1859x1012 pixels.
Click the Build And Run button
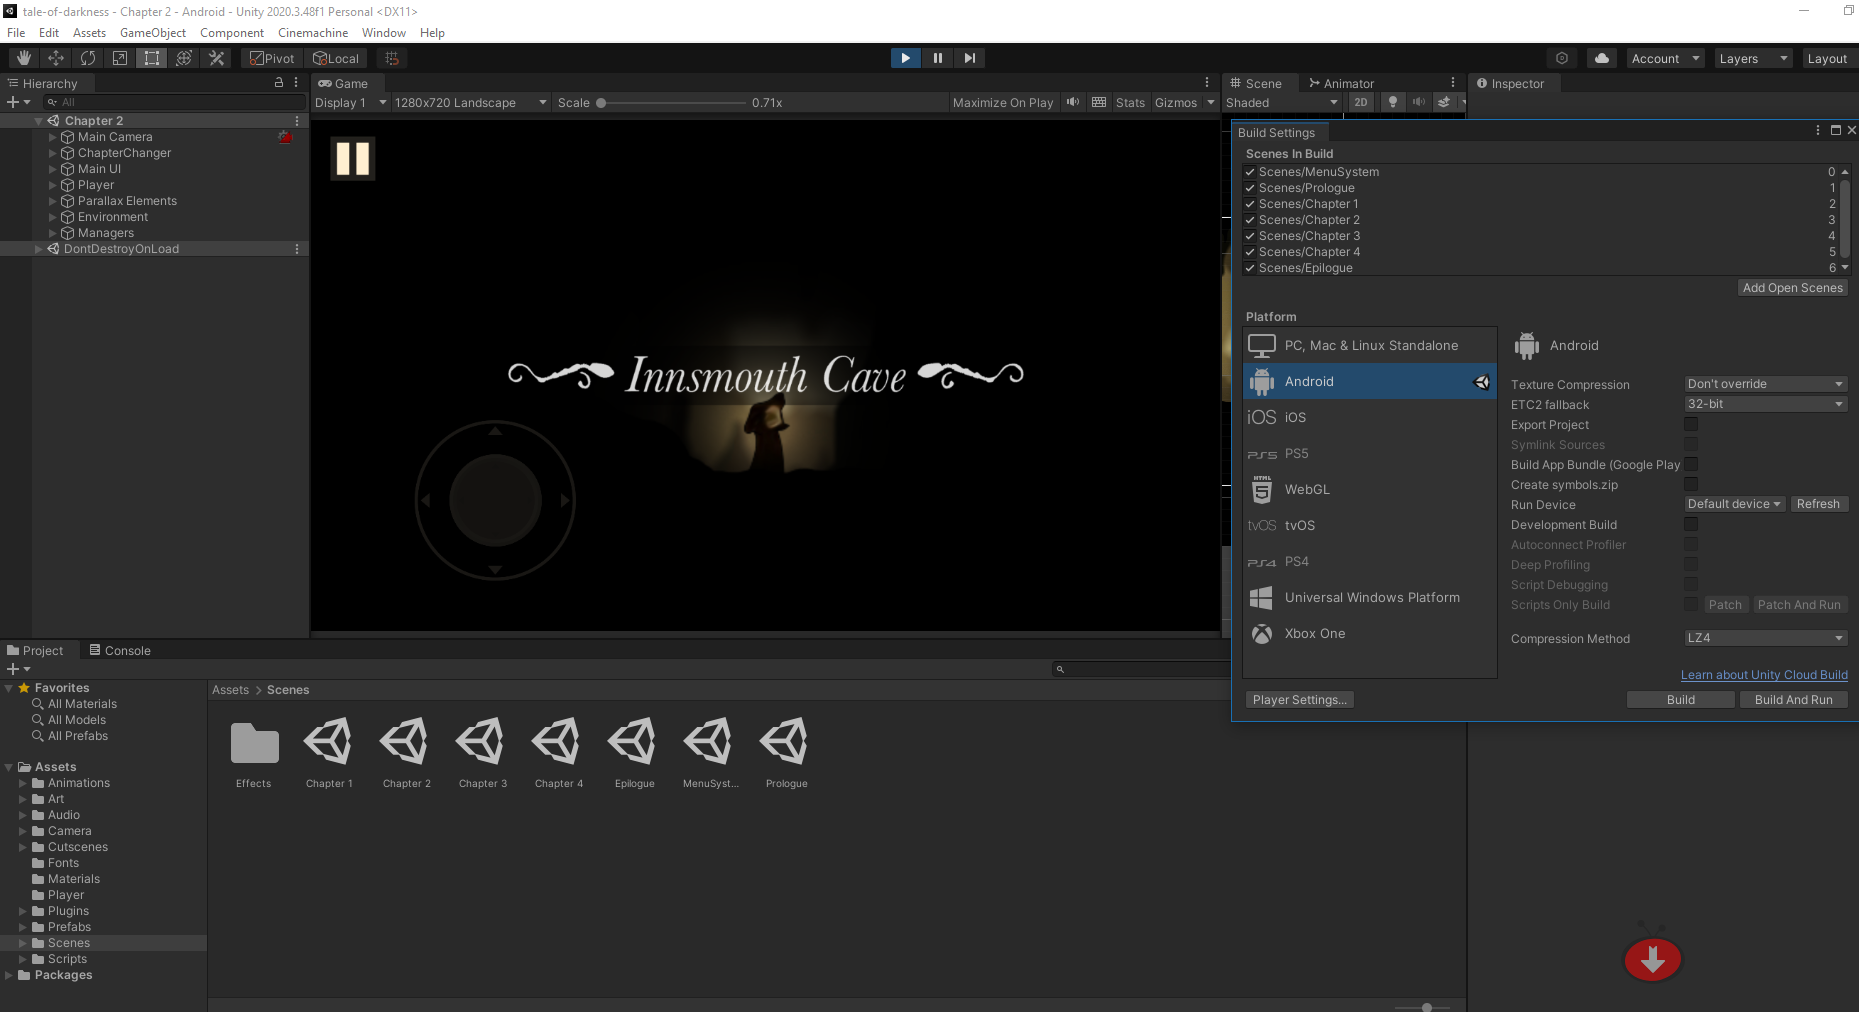(1793, 700)
